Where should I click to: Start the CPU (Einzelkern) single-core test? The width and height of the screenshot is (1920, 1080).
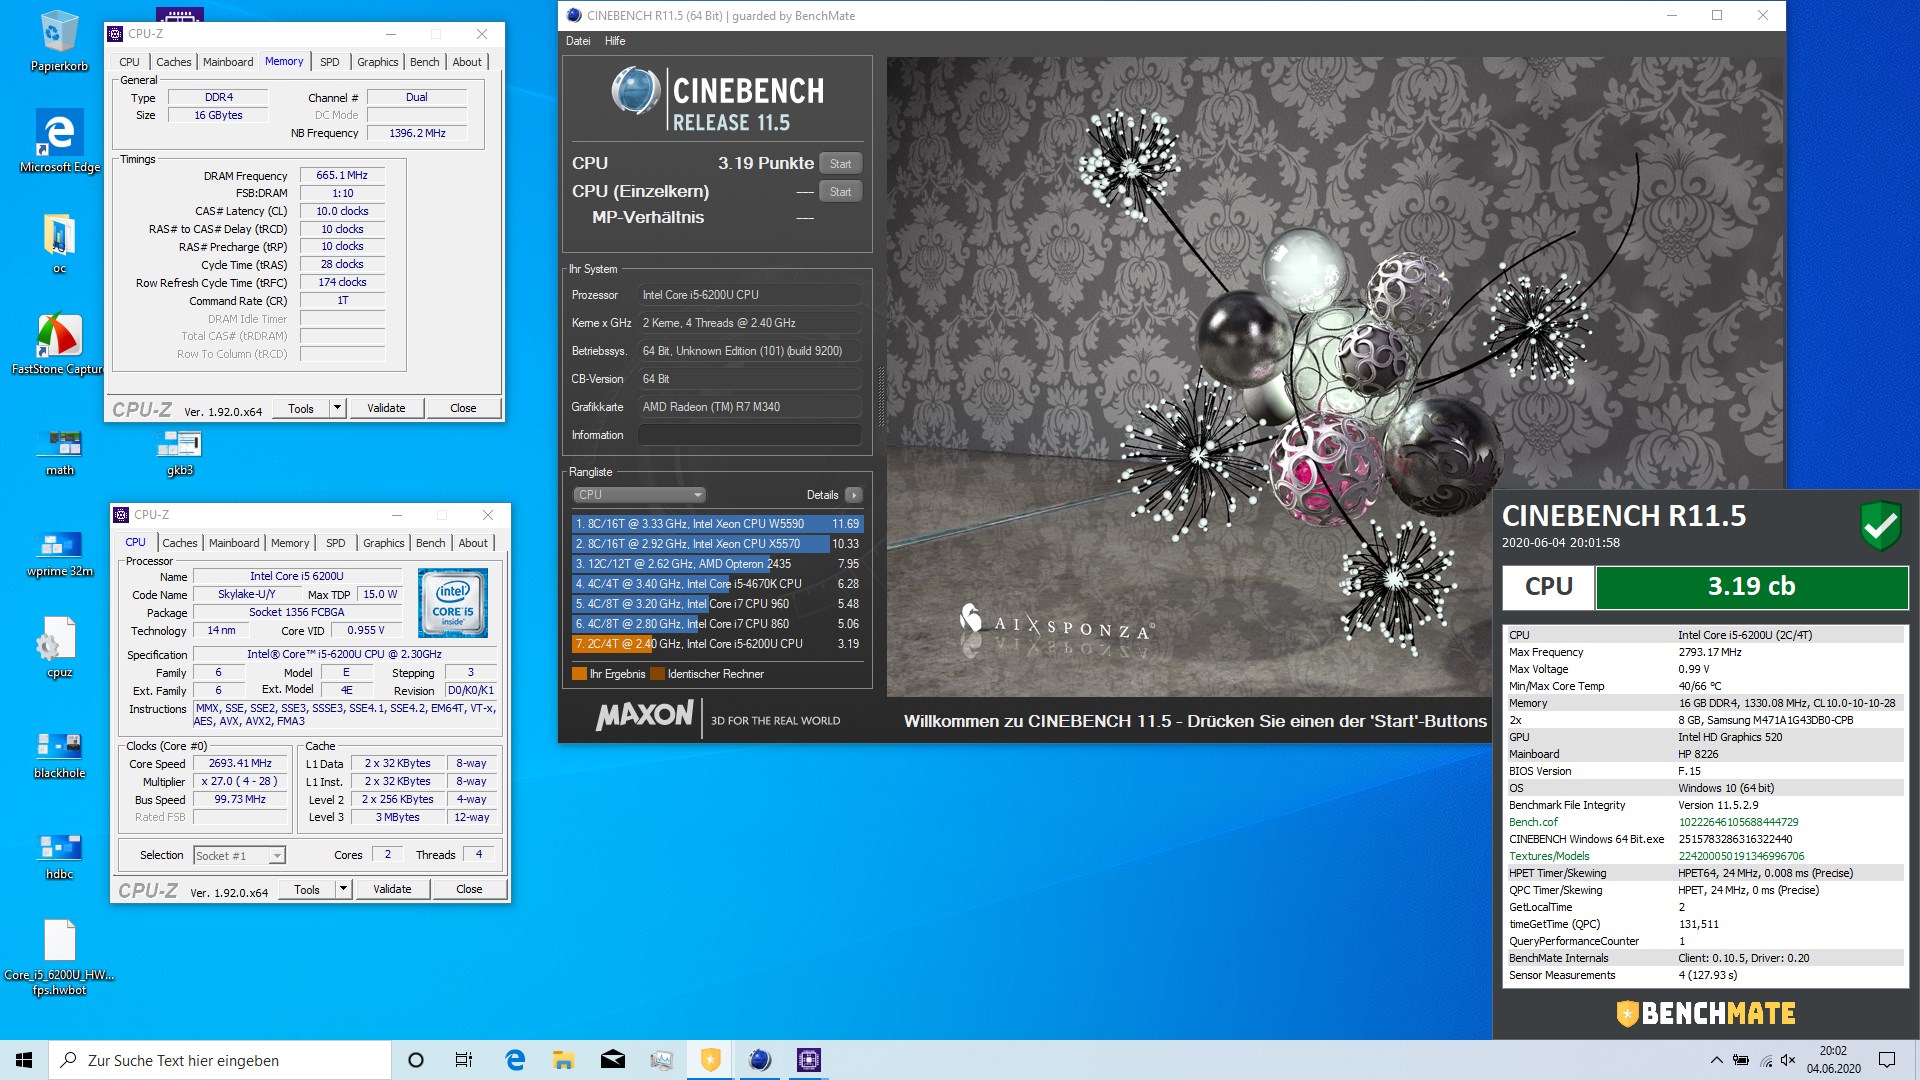[x=840, y=192]
